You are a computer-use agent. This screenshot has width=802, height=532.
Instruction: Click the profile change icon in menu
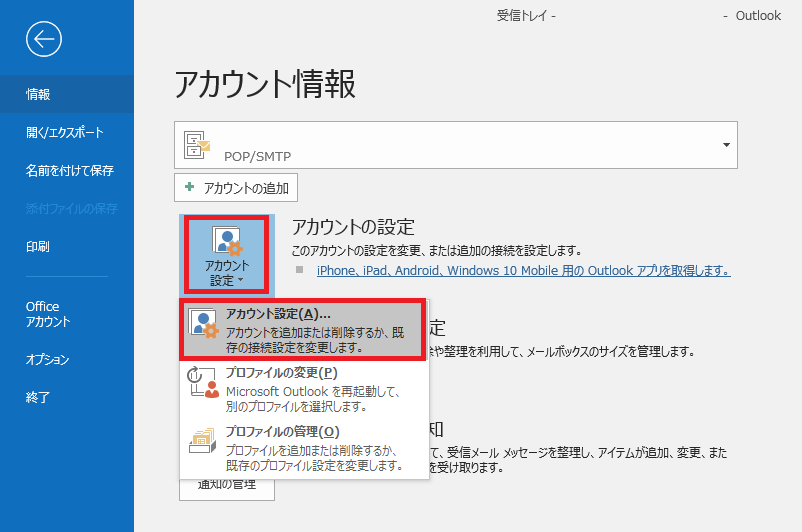pyautogui.click(x=203, y=383)
